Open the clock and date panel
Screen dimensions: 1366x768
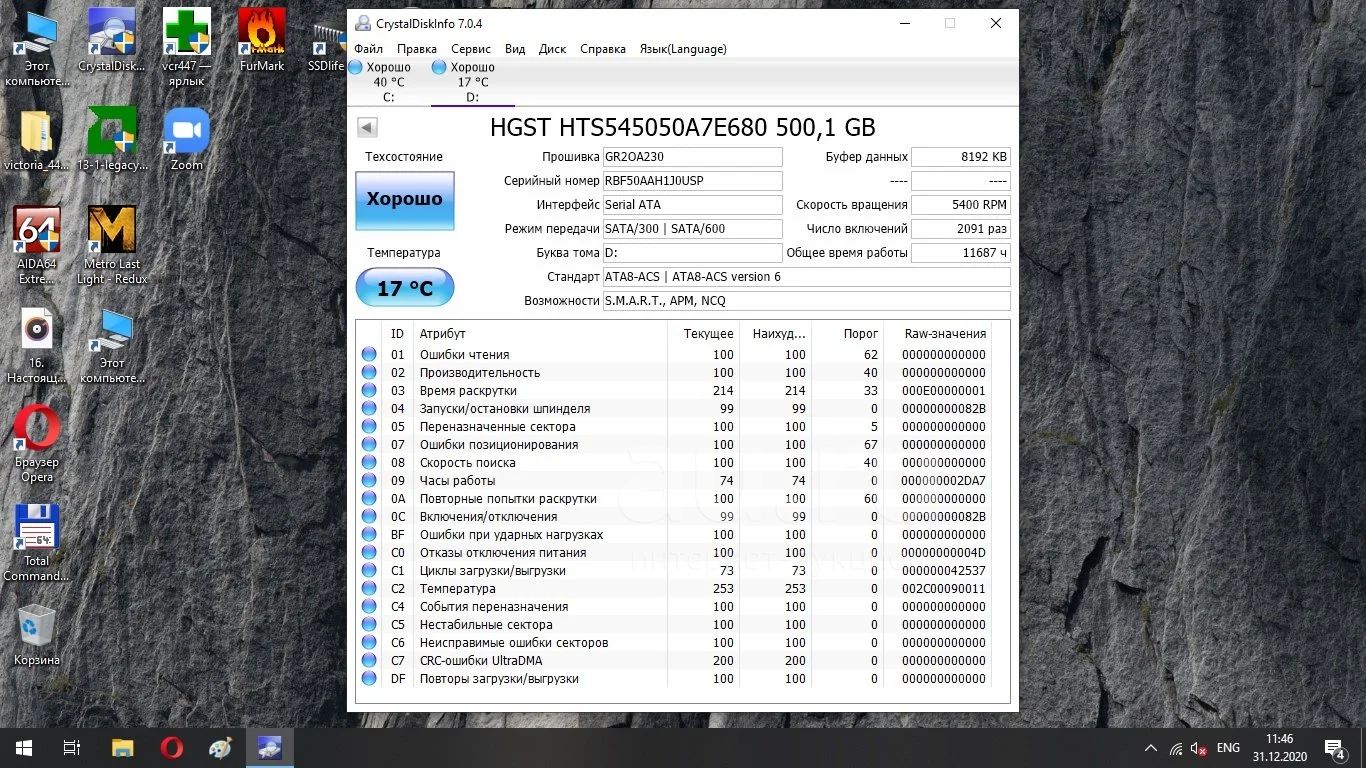click(x=1279, y=747)
